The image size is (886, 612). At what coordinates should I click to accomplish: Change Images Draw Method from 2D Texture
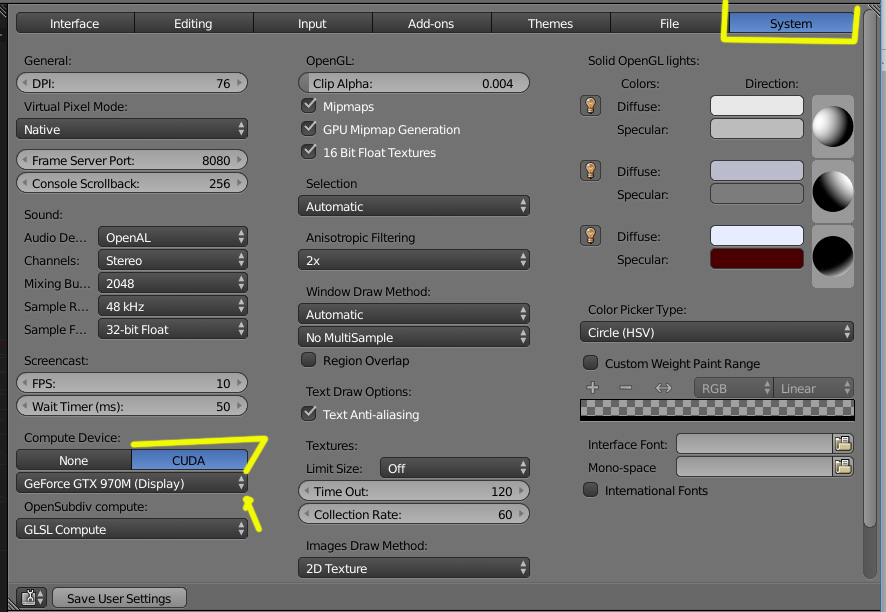[x=414, y=568]
